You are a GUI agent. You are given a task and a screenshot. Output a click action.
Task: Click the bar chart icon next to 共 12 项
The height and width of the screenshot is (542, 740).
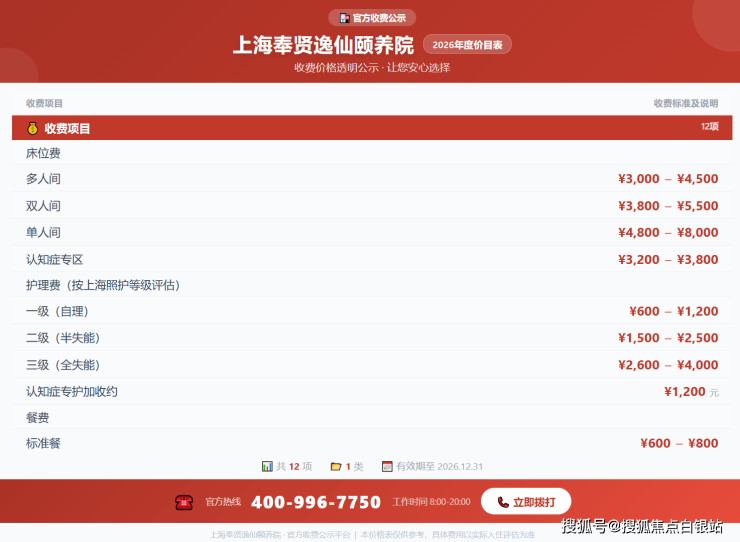267,466
